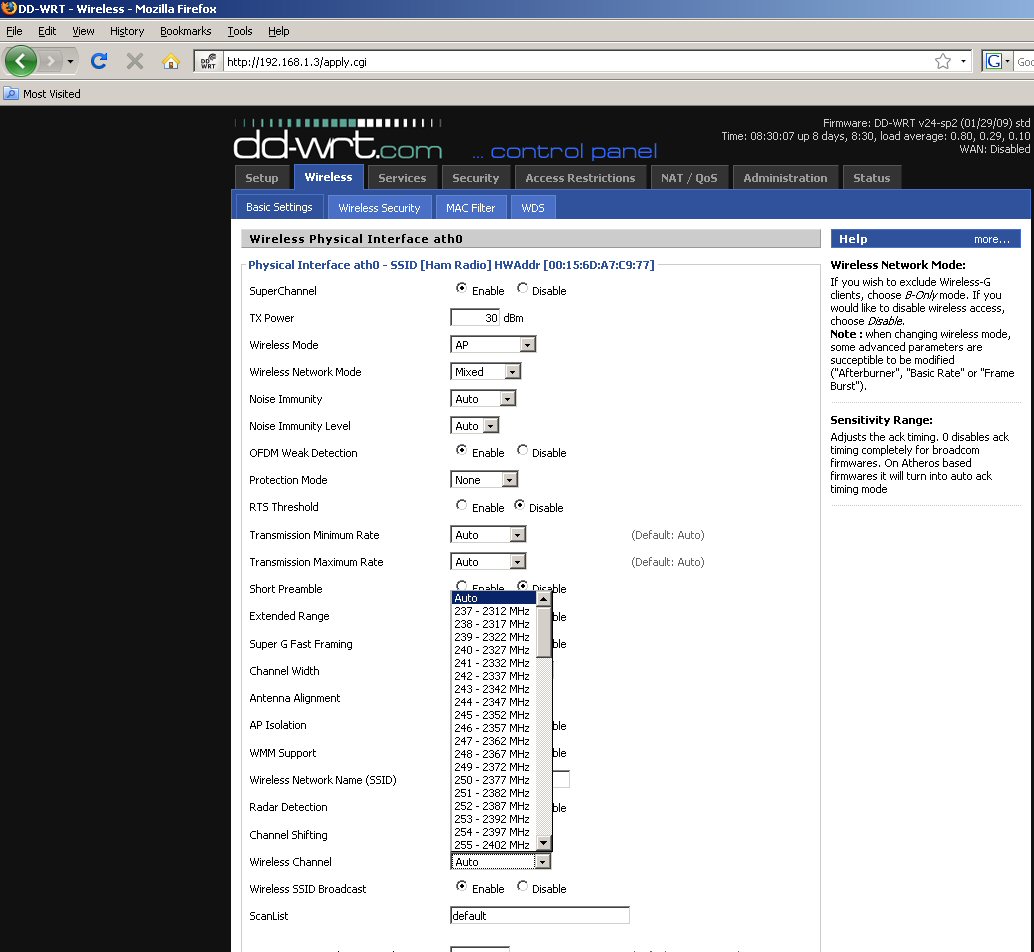Click the ScanList default text field

pos(539,916)
